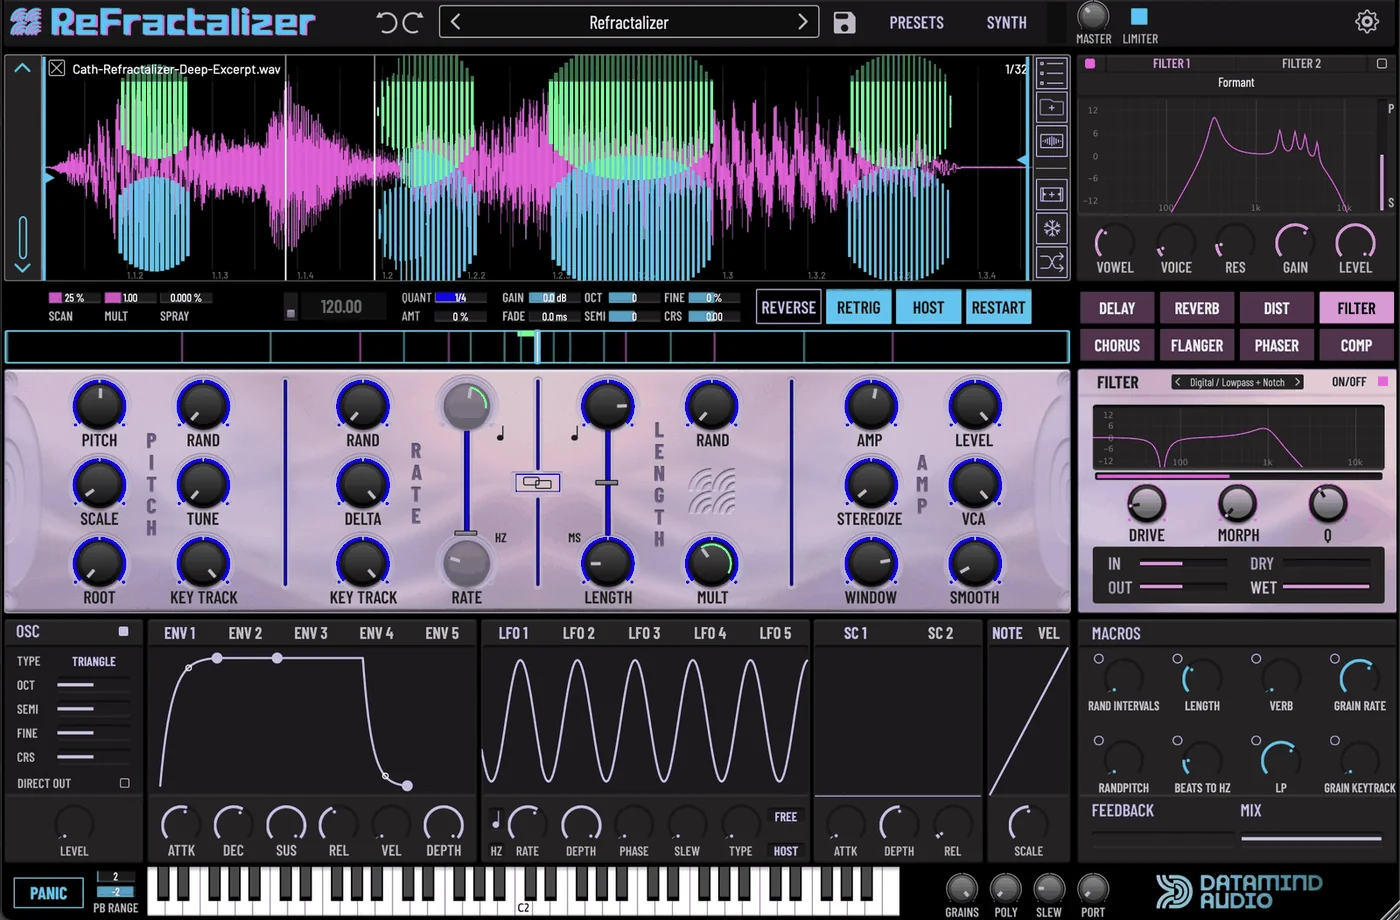
Task: Collapse the sample view with up chevron
Action: click(x=22, y=68)
